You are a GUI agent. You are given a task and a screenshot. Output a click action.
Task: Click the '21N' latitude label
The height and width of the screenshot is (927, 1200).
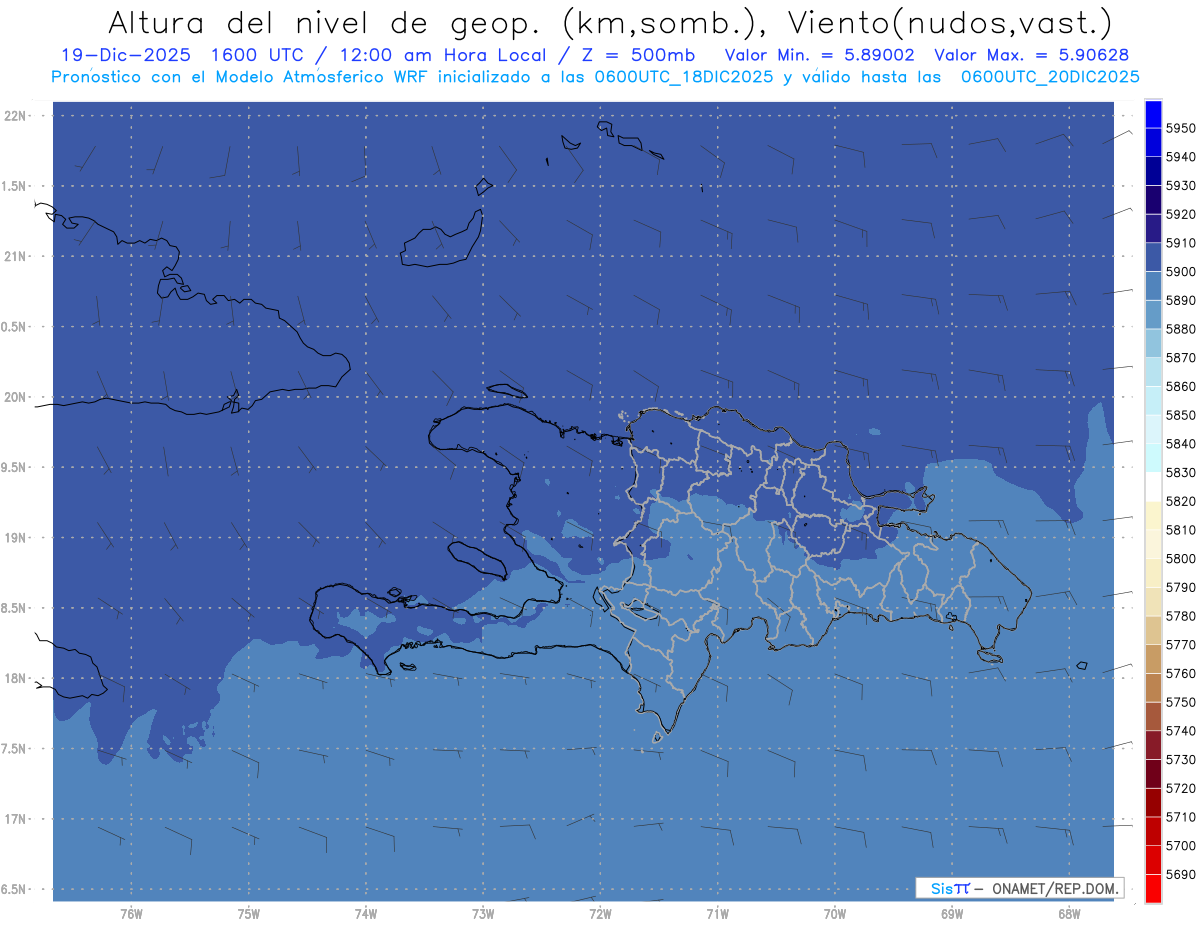[x=16, y=257]
